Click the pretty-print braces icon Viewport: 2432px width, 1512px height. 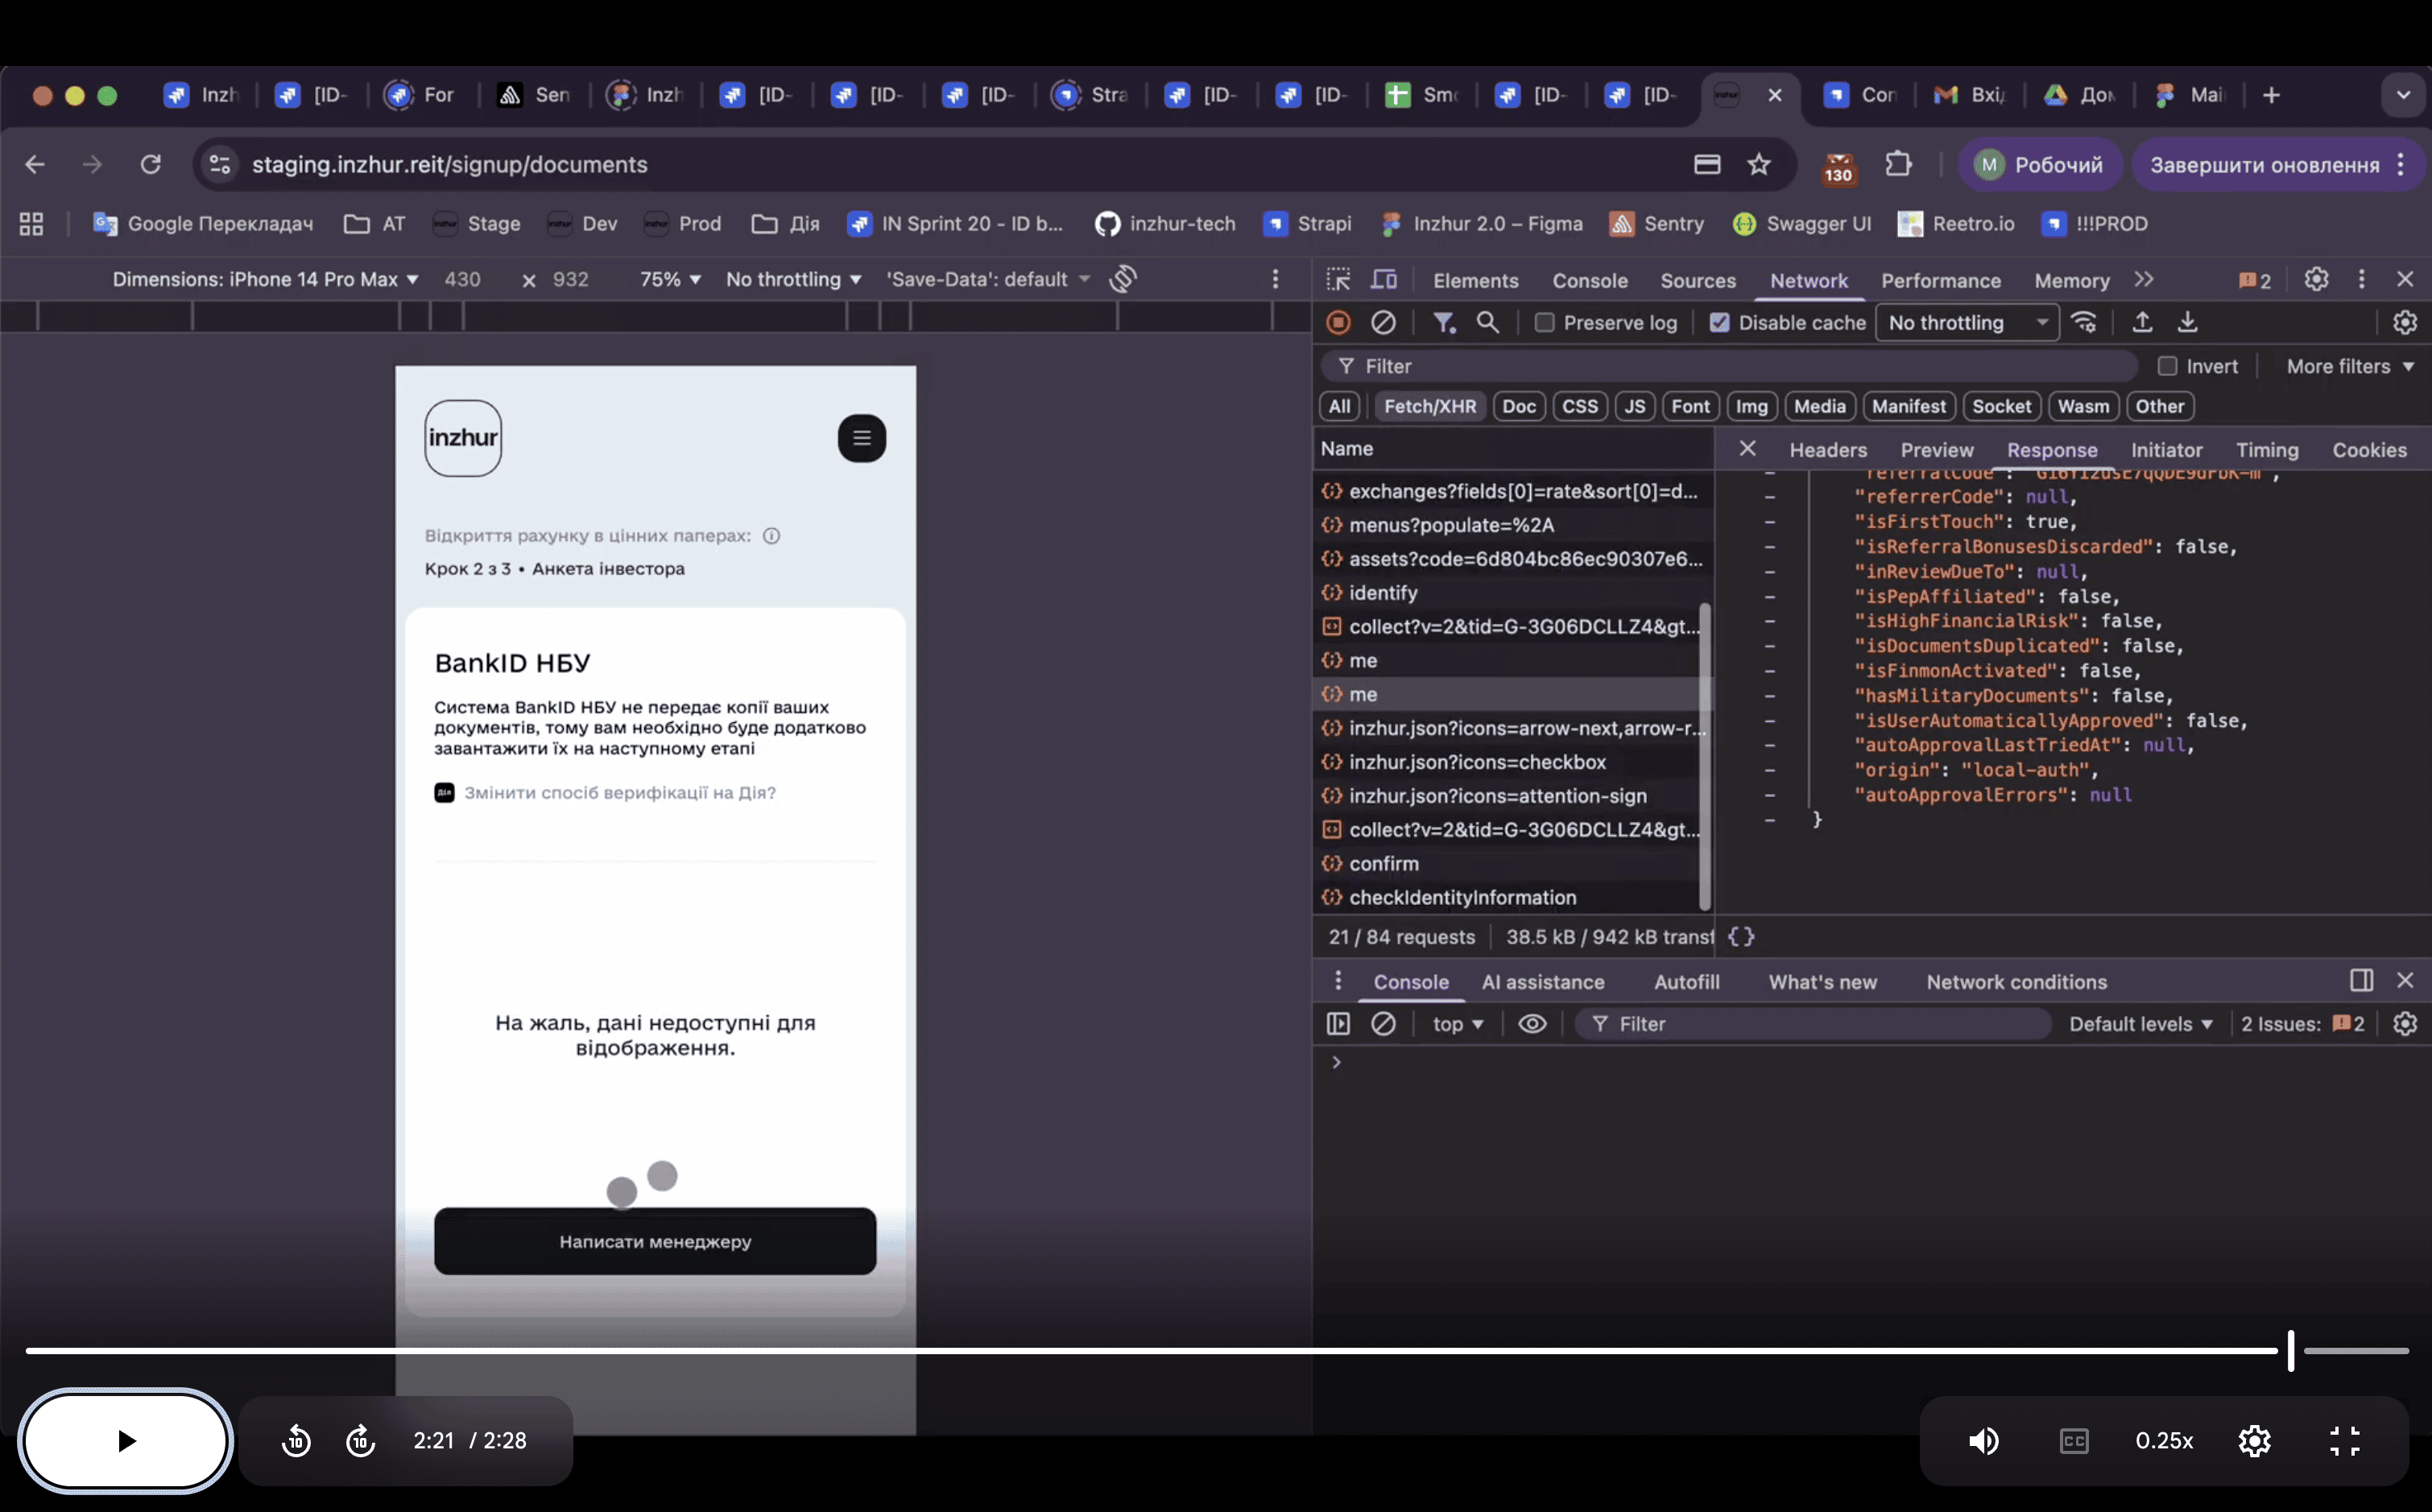(1741, 937)
